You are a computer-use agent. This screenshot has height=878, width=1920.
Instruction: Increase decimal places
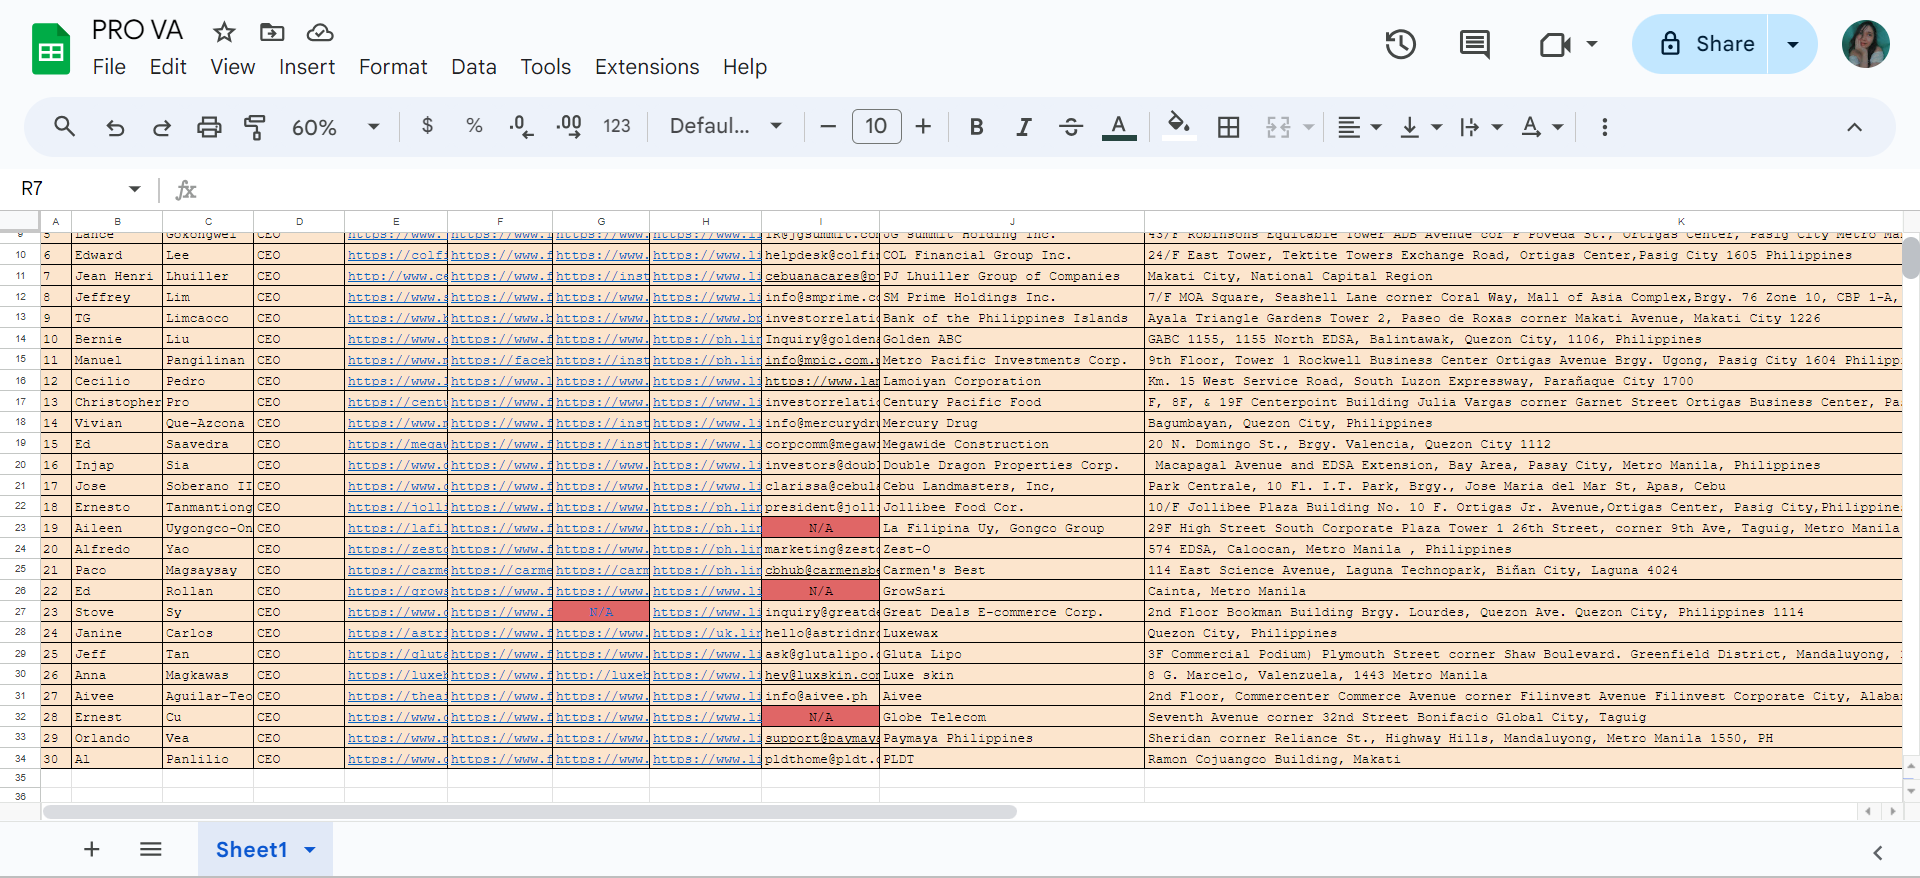pyautogui.click(x=569, y=127)
